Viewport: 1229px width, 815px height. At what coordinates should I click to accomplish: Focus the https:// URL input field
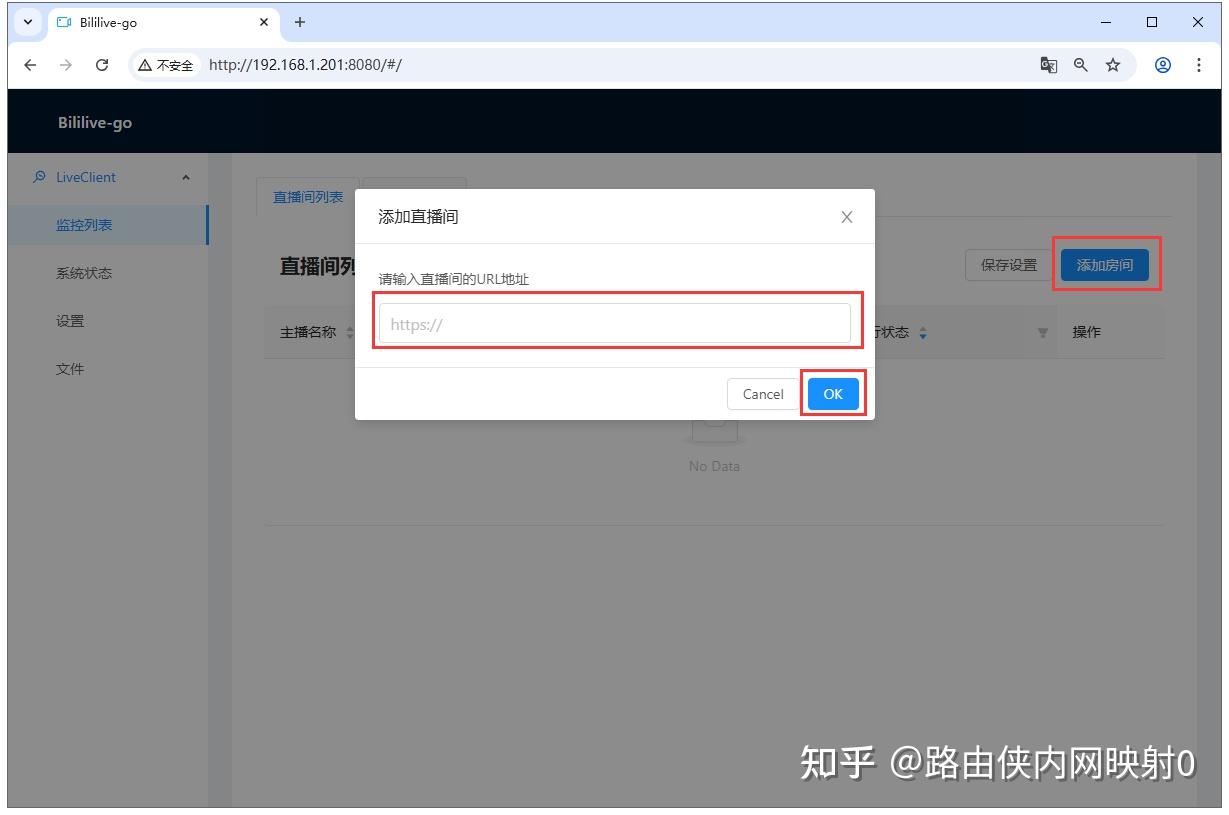(x=614, y=324)
